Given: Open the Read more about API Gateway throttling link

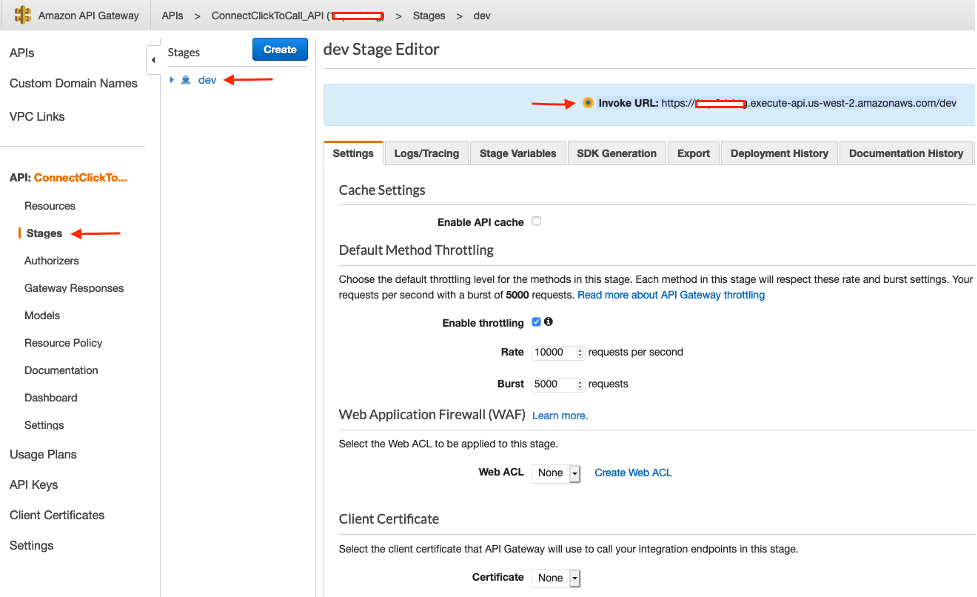Looking at the screenshot, I should [671, 295].
